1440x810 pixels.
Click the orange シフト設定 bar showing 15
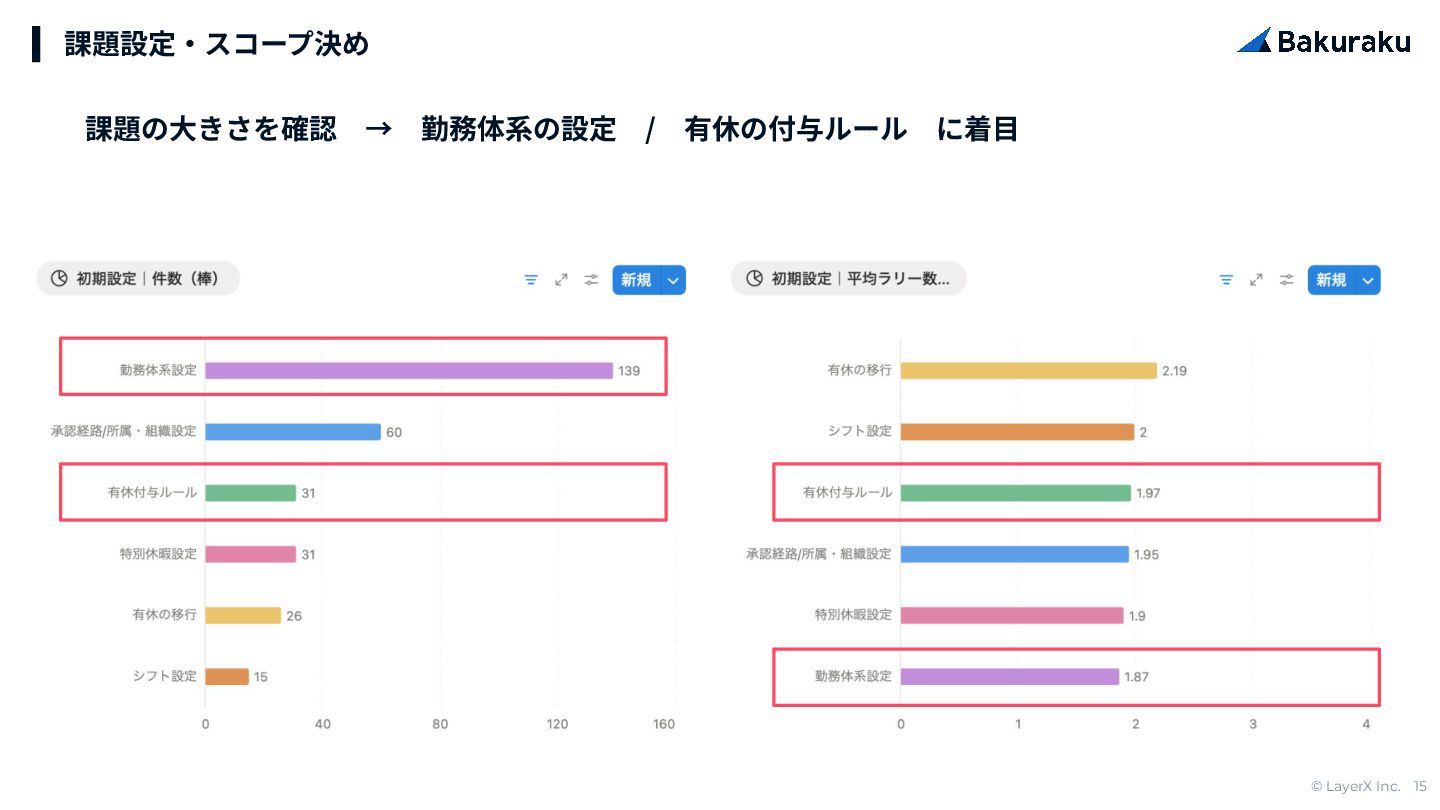[227, 677]
